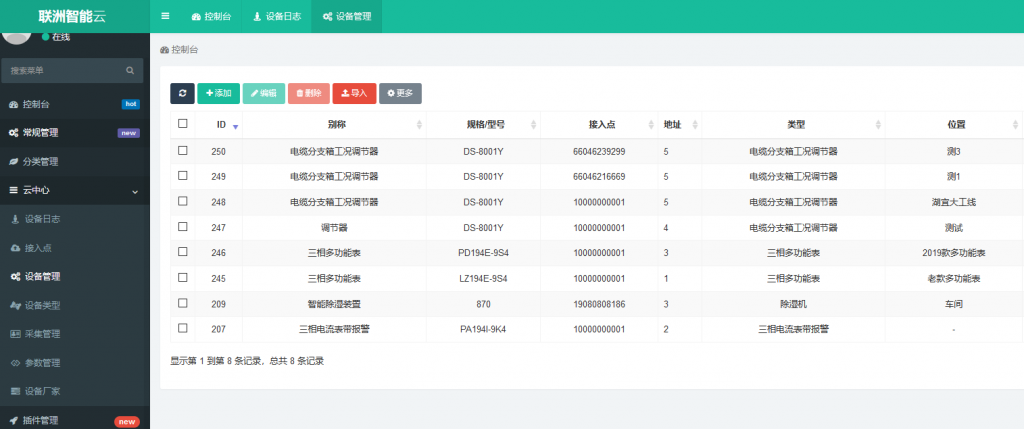Toggle the hamburger menu icon
Viewport: 1024px width, 429px height.
click(165, 16)
